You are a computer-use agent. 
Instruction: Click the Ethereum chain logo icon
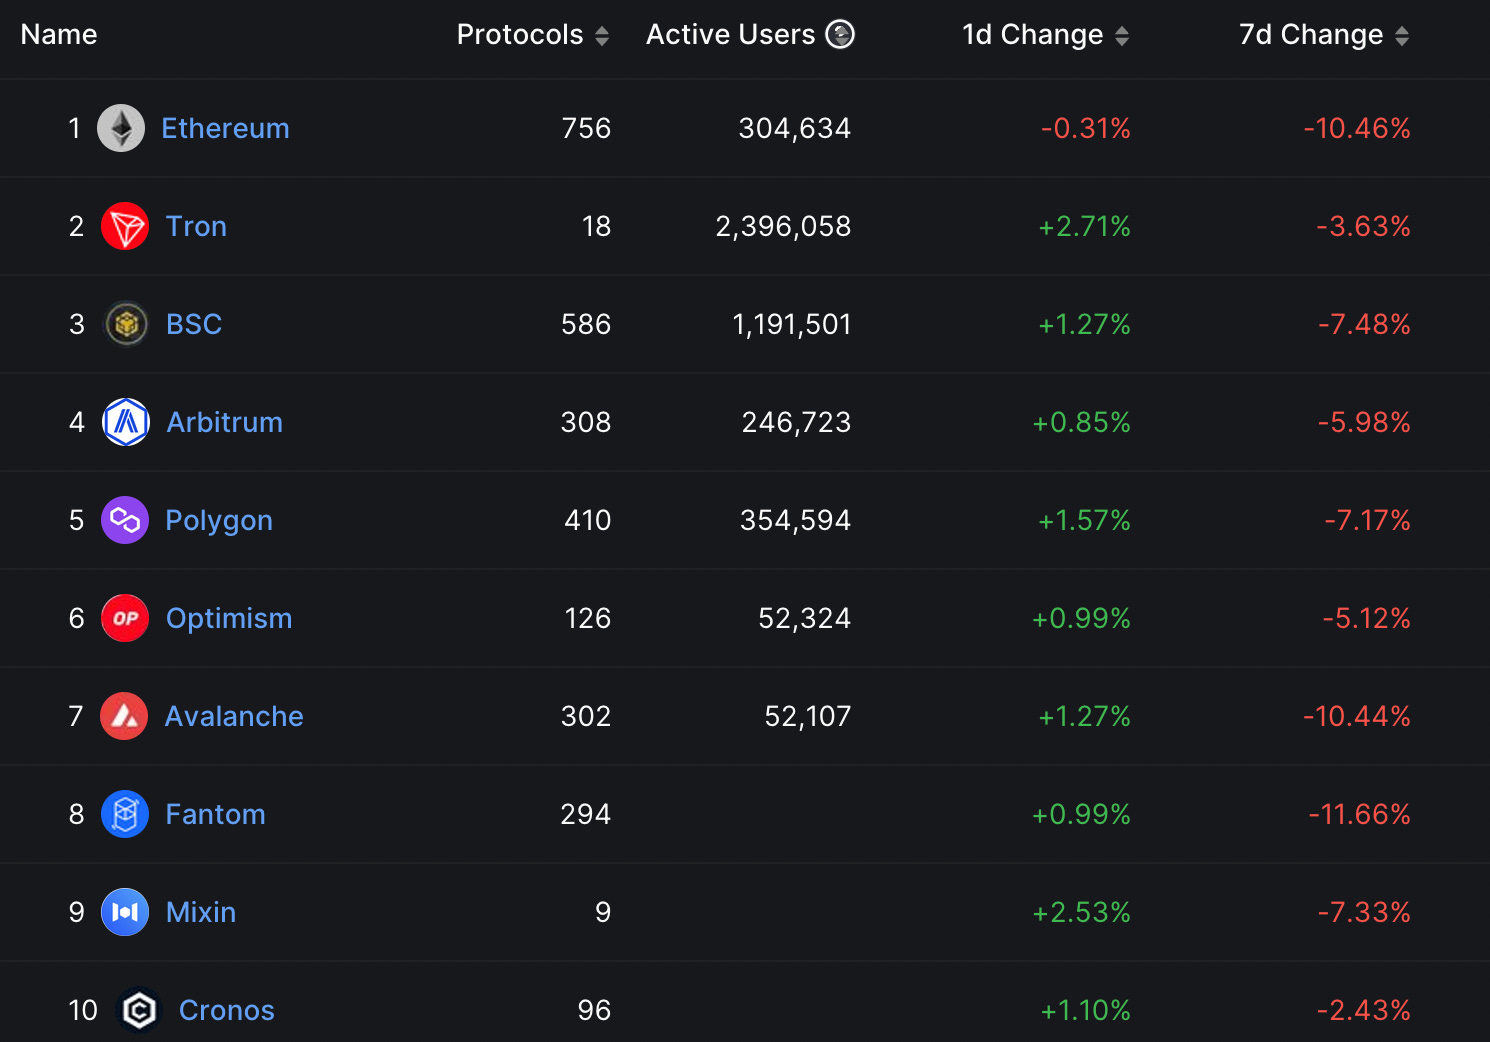click(121, 128)
